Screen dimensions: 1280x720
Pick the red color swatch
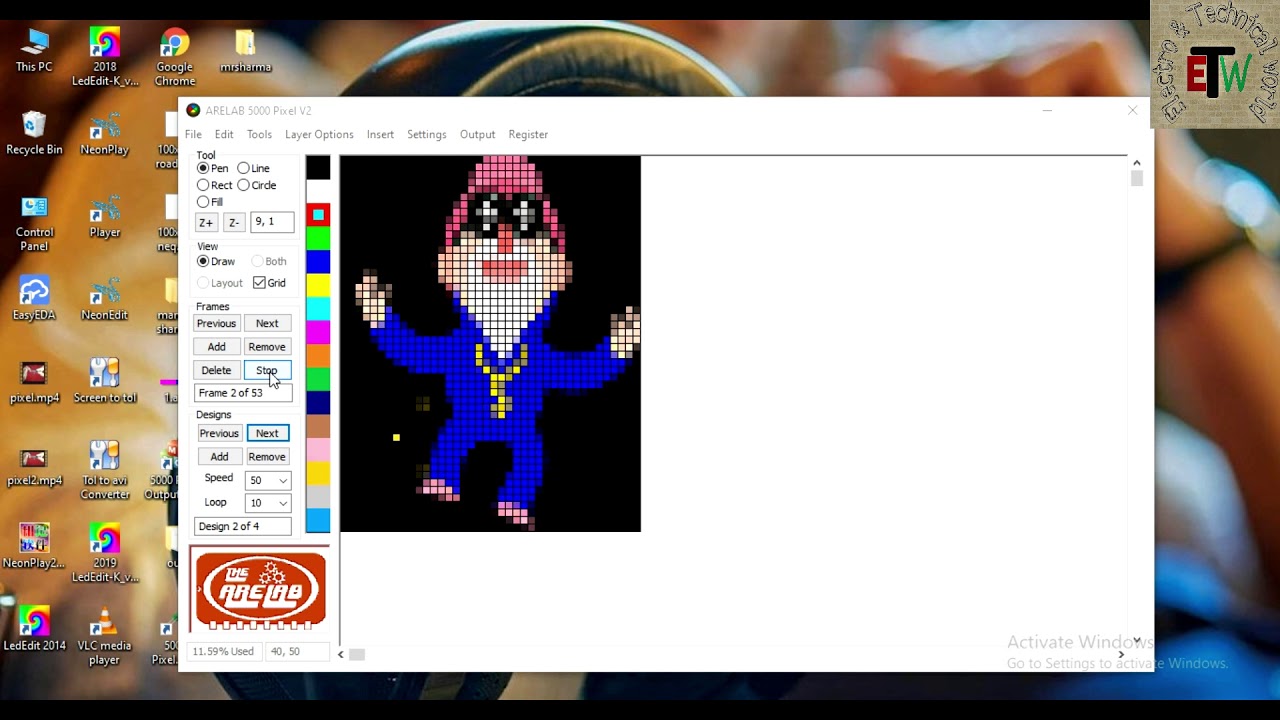(318, 214)
